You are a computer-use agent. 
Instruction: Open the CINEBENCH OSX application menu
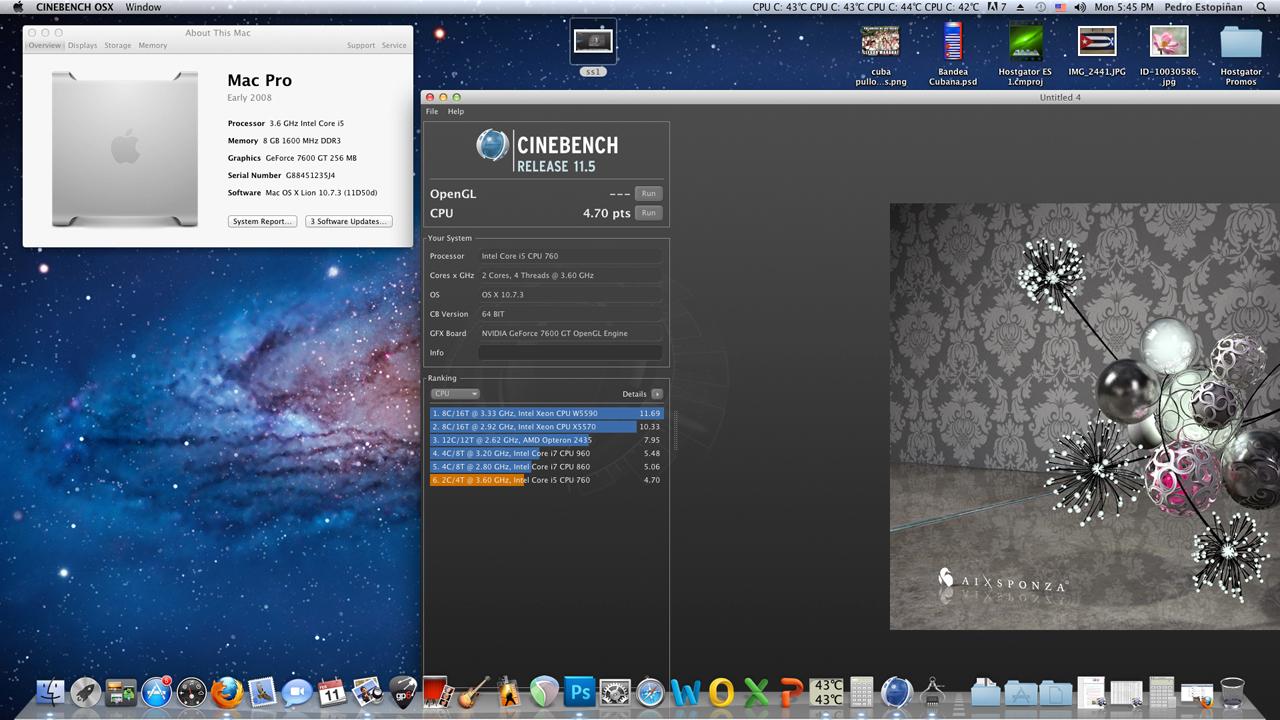click(x=74, y=7)
